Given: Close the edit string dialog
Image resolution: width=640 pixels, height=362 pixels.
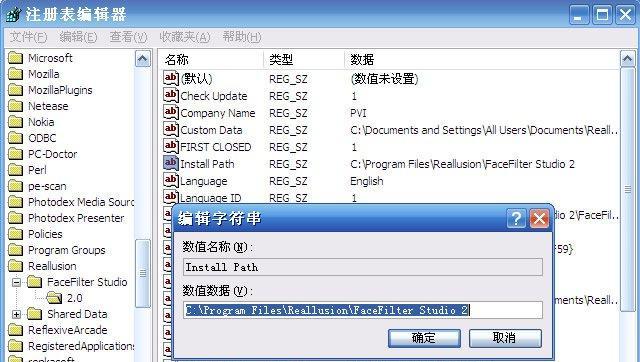Looking at the screenshot, I should [539, 219].
